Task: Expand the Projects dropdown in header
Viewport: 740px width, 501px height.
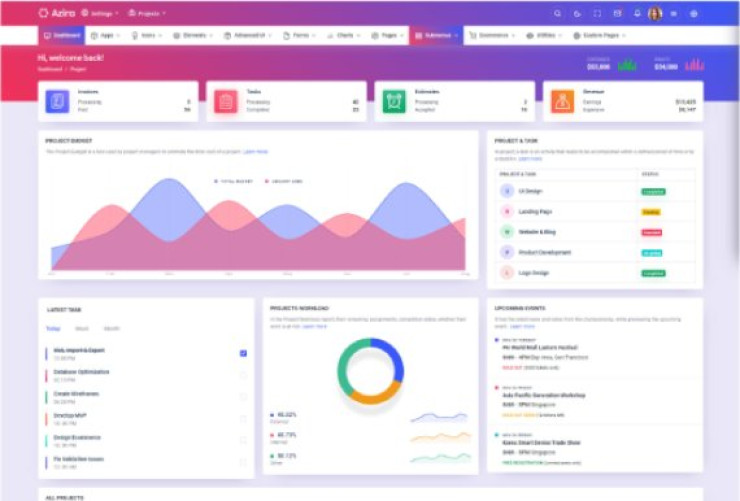Action: (x=148, y=14)
